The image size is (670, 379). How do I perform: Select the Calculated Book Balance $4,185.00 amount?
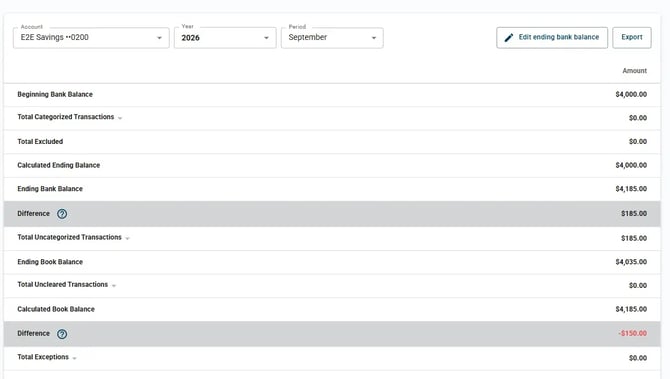(x=631, y=309)
